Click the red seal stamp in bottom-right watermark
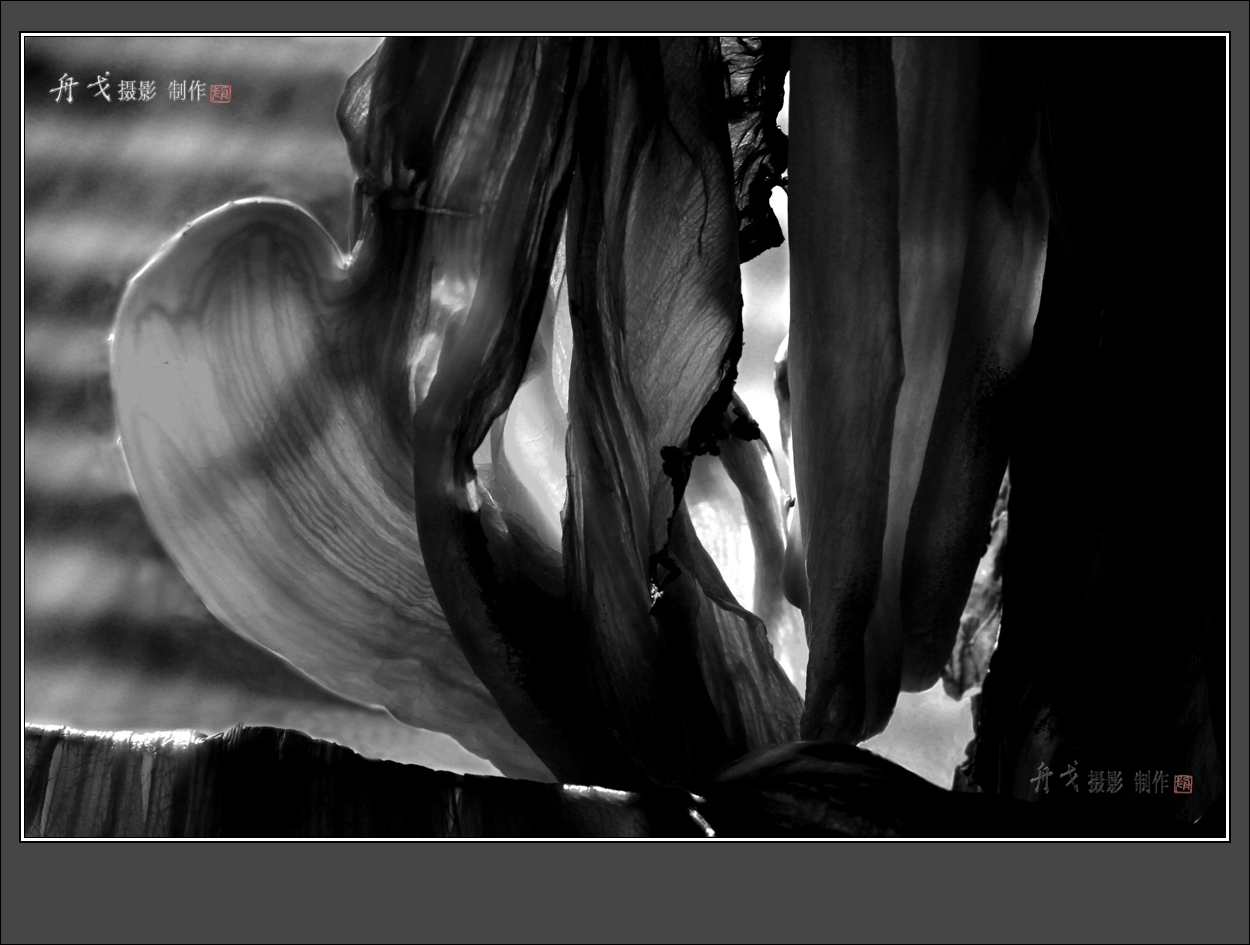 click(x=1183, y=784)
